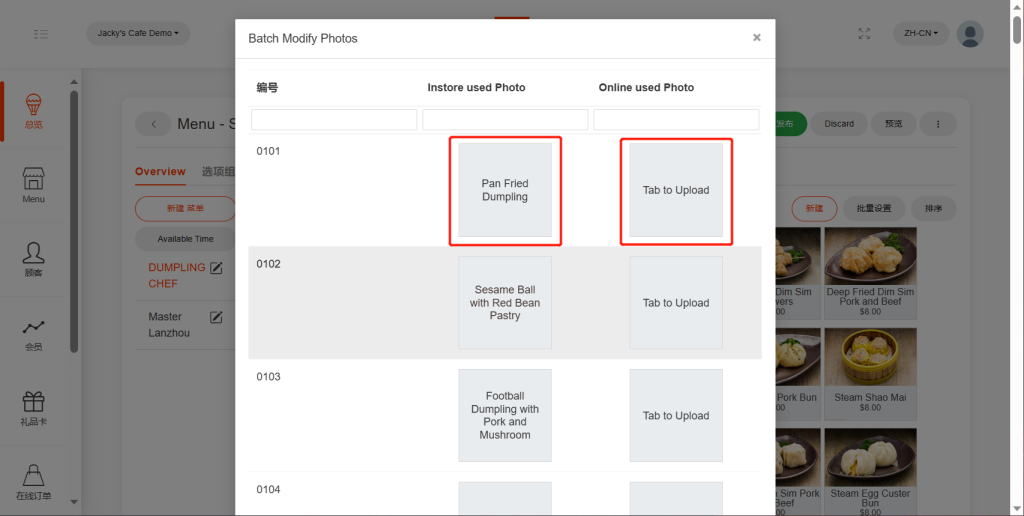The height and width of the screenshot is (516, 1024).
Task: Click the 批量设置 button
Action: point(873,209)
